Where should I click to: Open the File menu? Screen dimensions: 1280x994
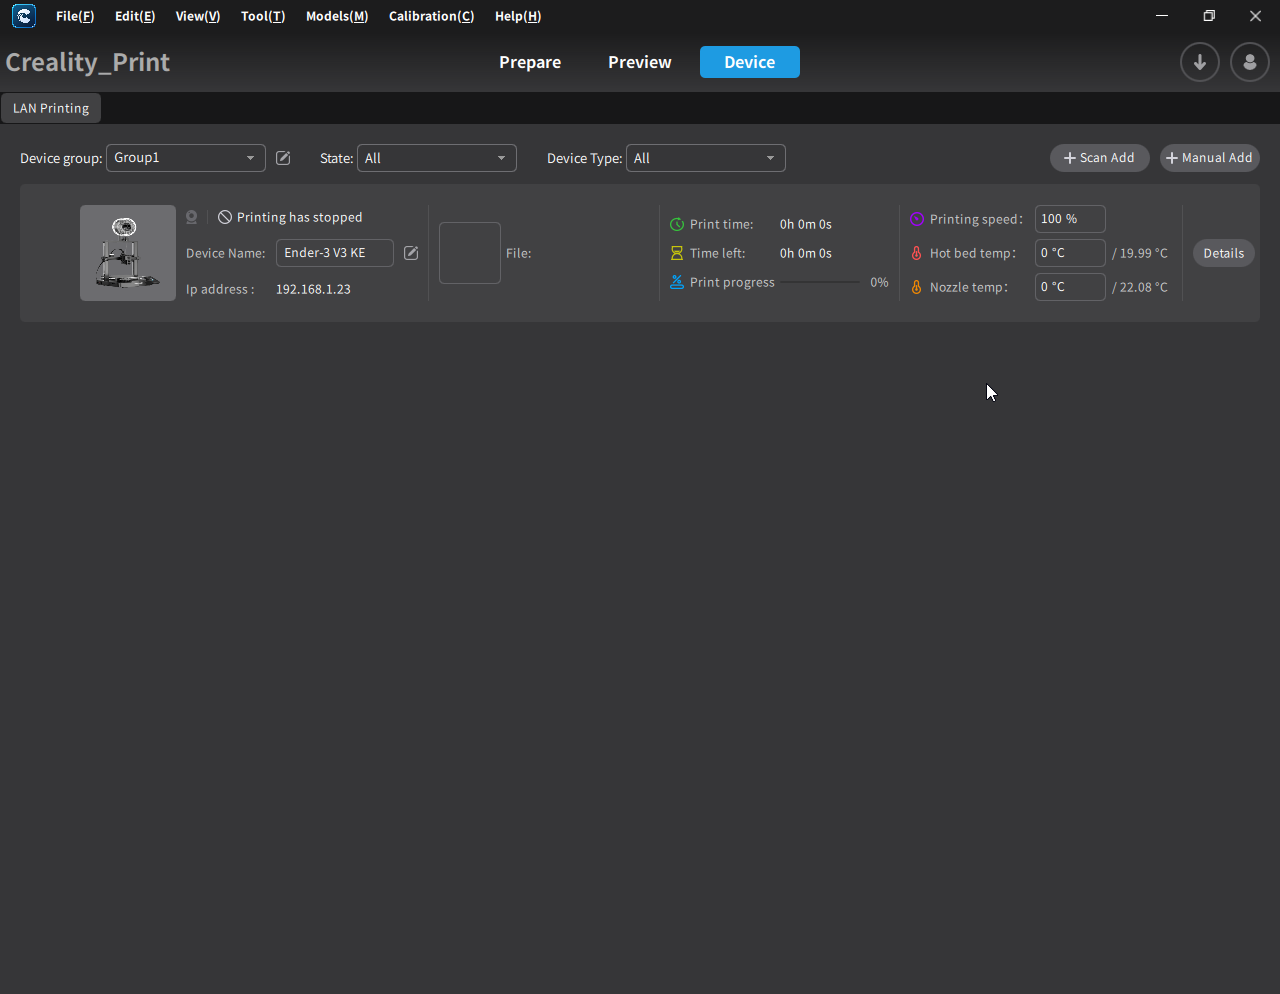click(75, 16)
